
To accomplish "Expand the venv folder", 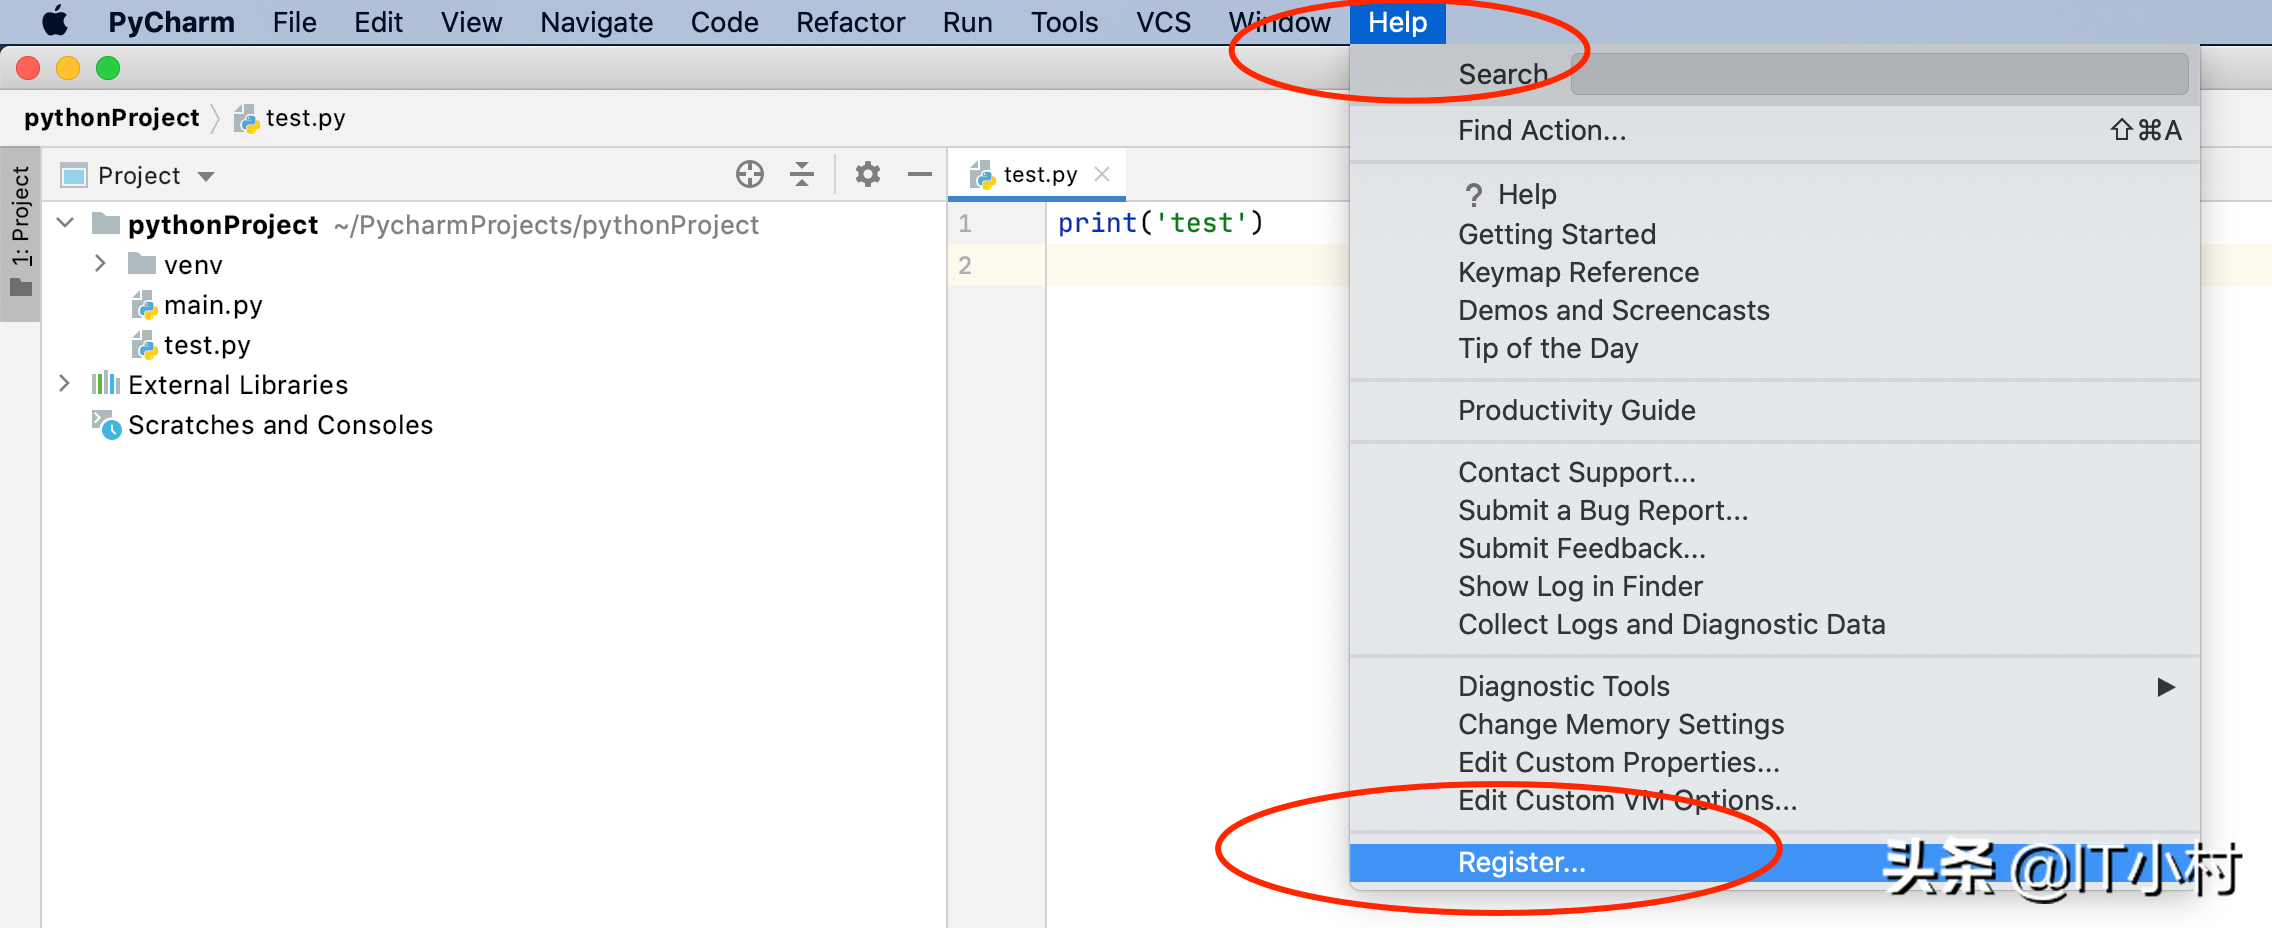I will 99,263.
